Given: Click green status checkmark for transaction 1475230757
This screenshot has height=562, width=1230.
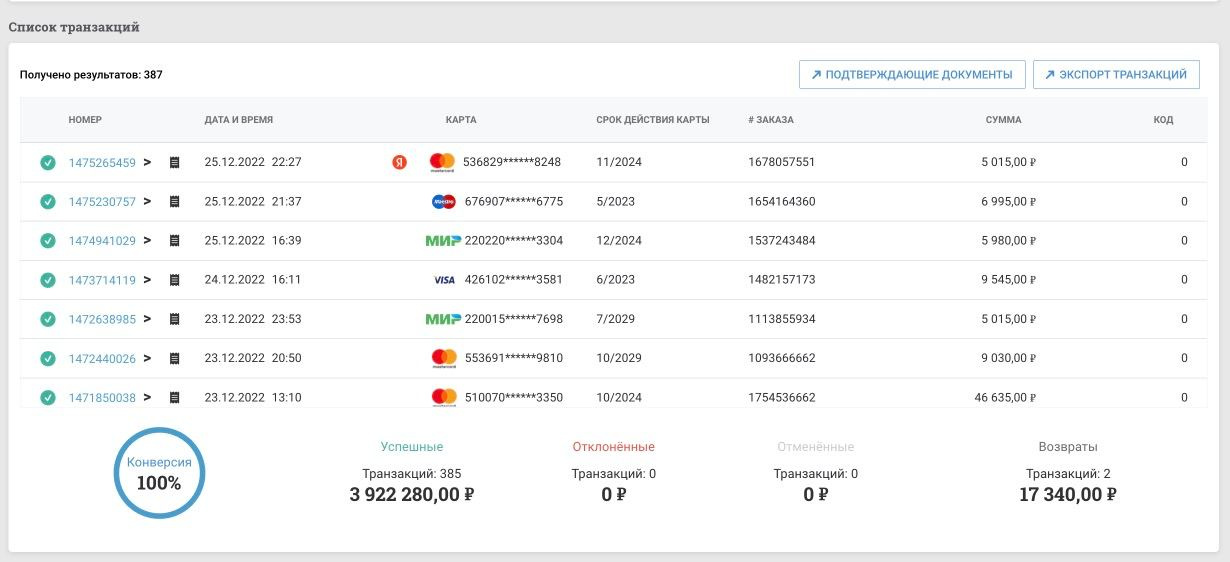Looking at the screenshot, I should [47, 202].
